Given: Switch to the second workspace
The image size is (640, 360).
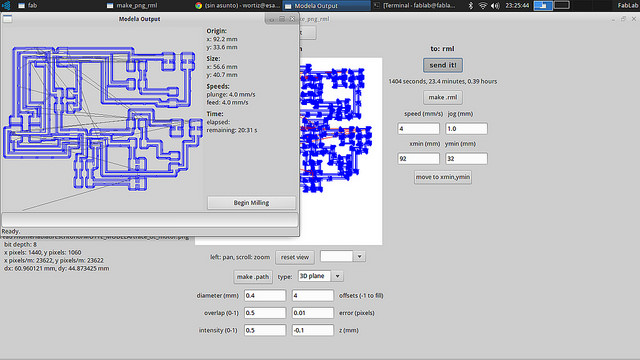Looking at the screenshot, I should pos(561,5).
